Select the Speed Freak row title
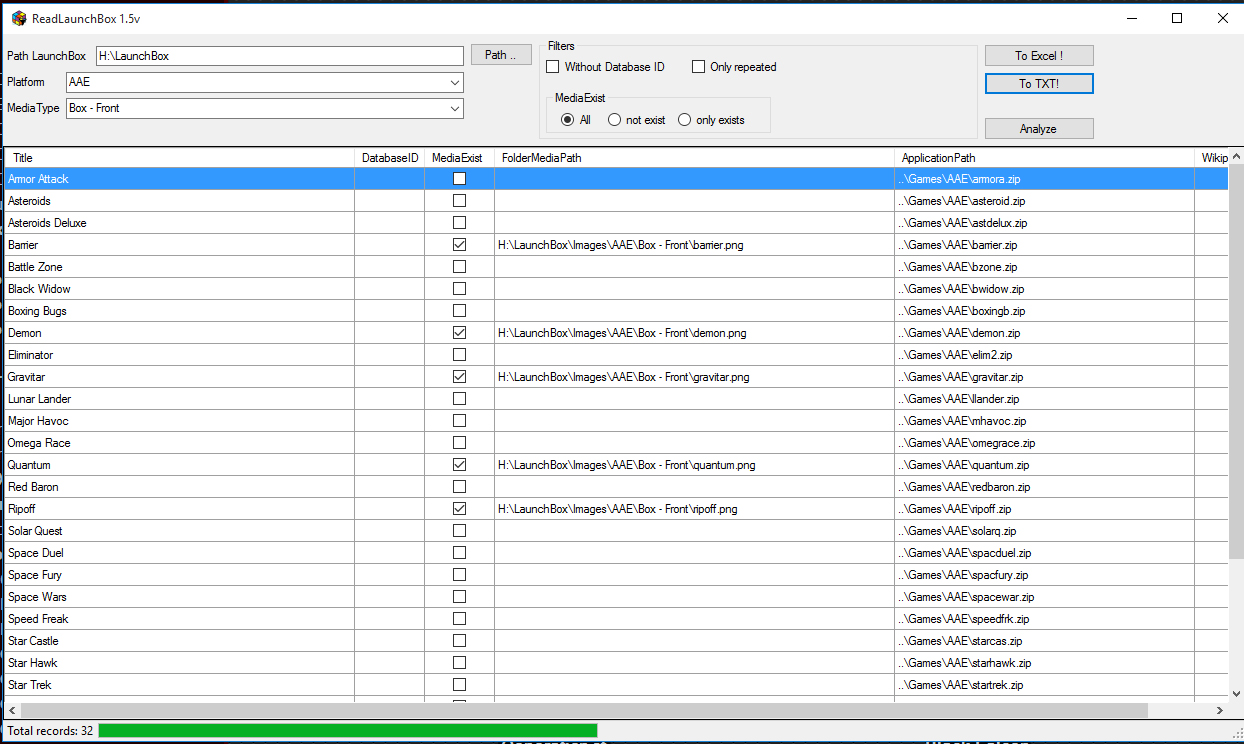The image size is (1244, 744). pyautogui.click(x=38, y=619)
